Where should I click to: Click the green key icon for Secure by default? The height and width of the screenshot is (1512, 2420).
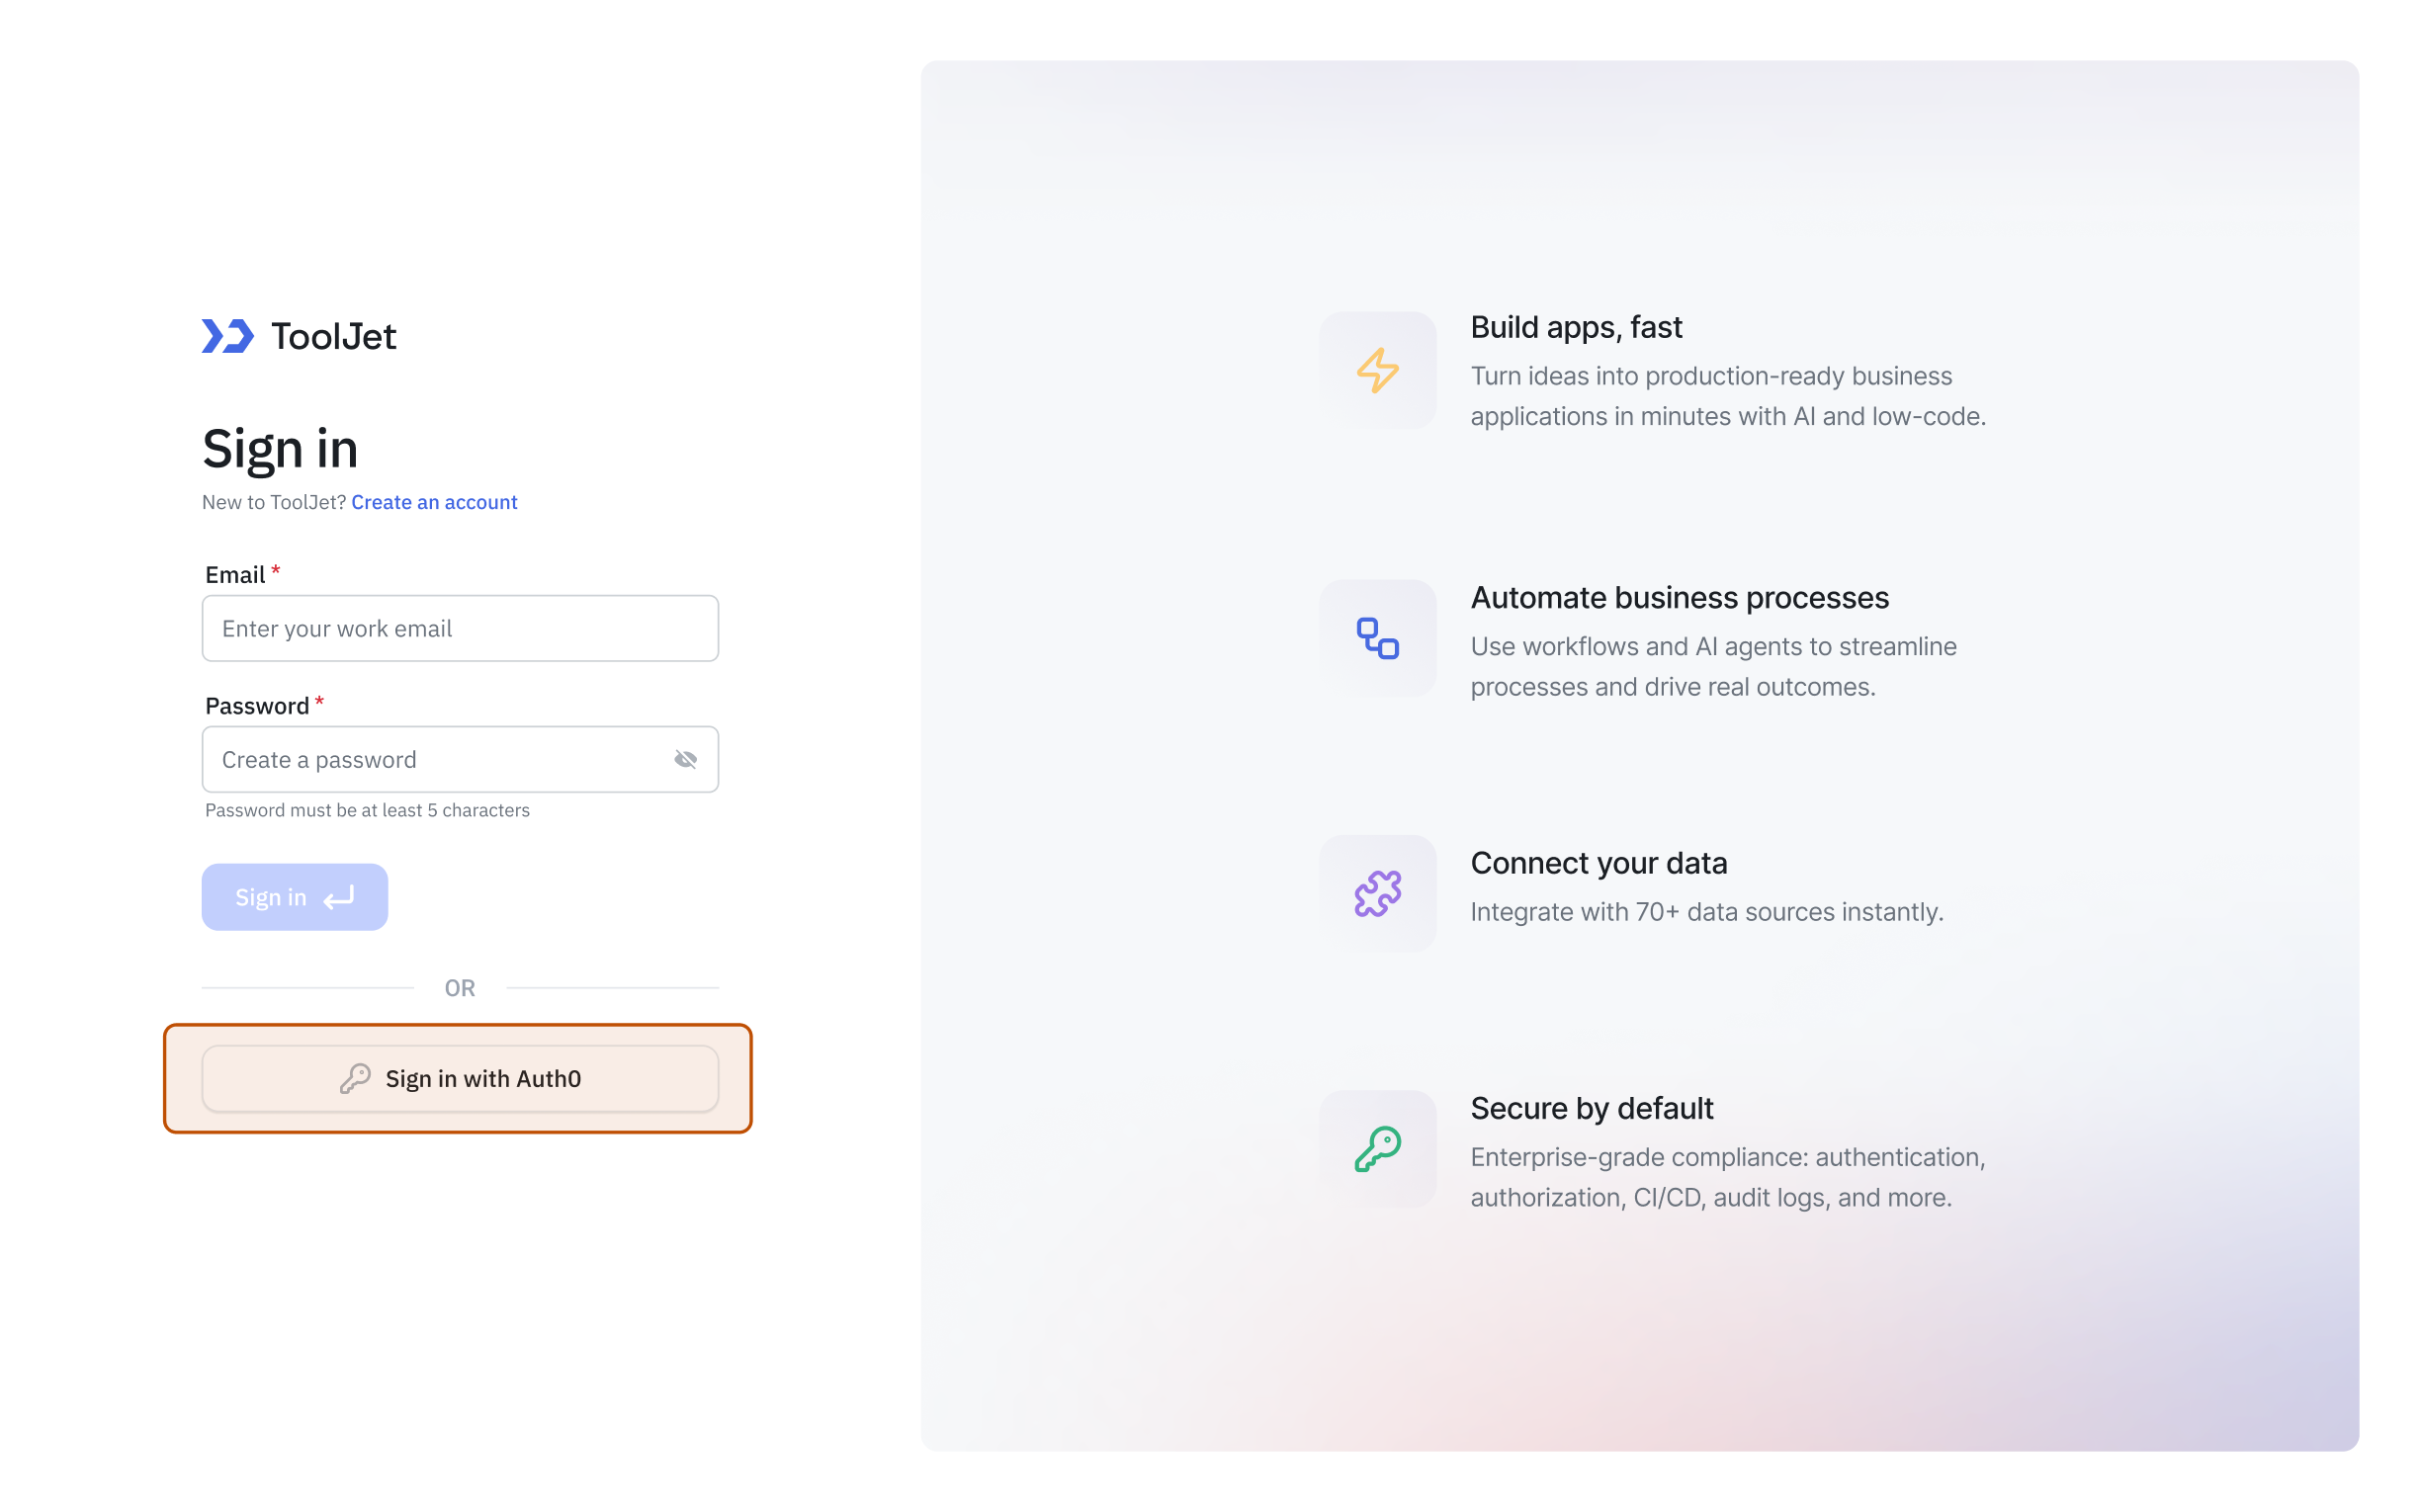click(x=1378, y=1148)
